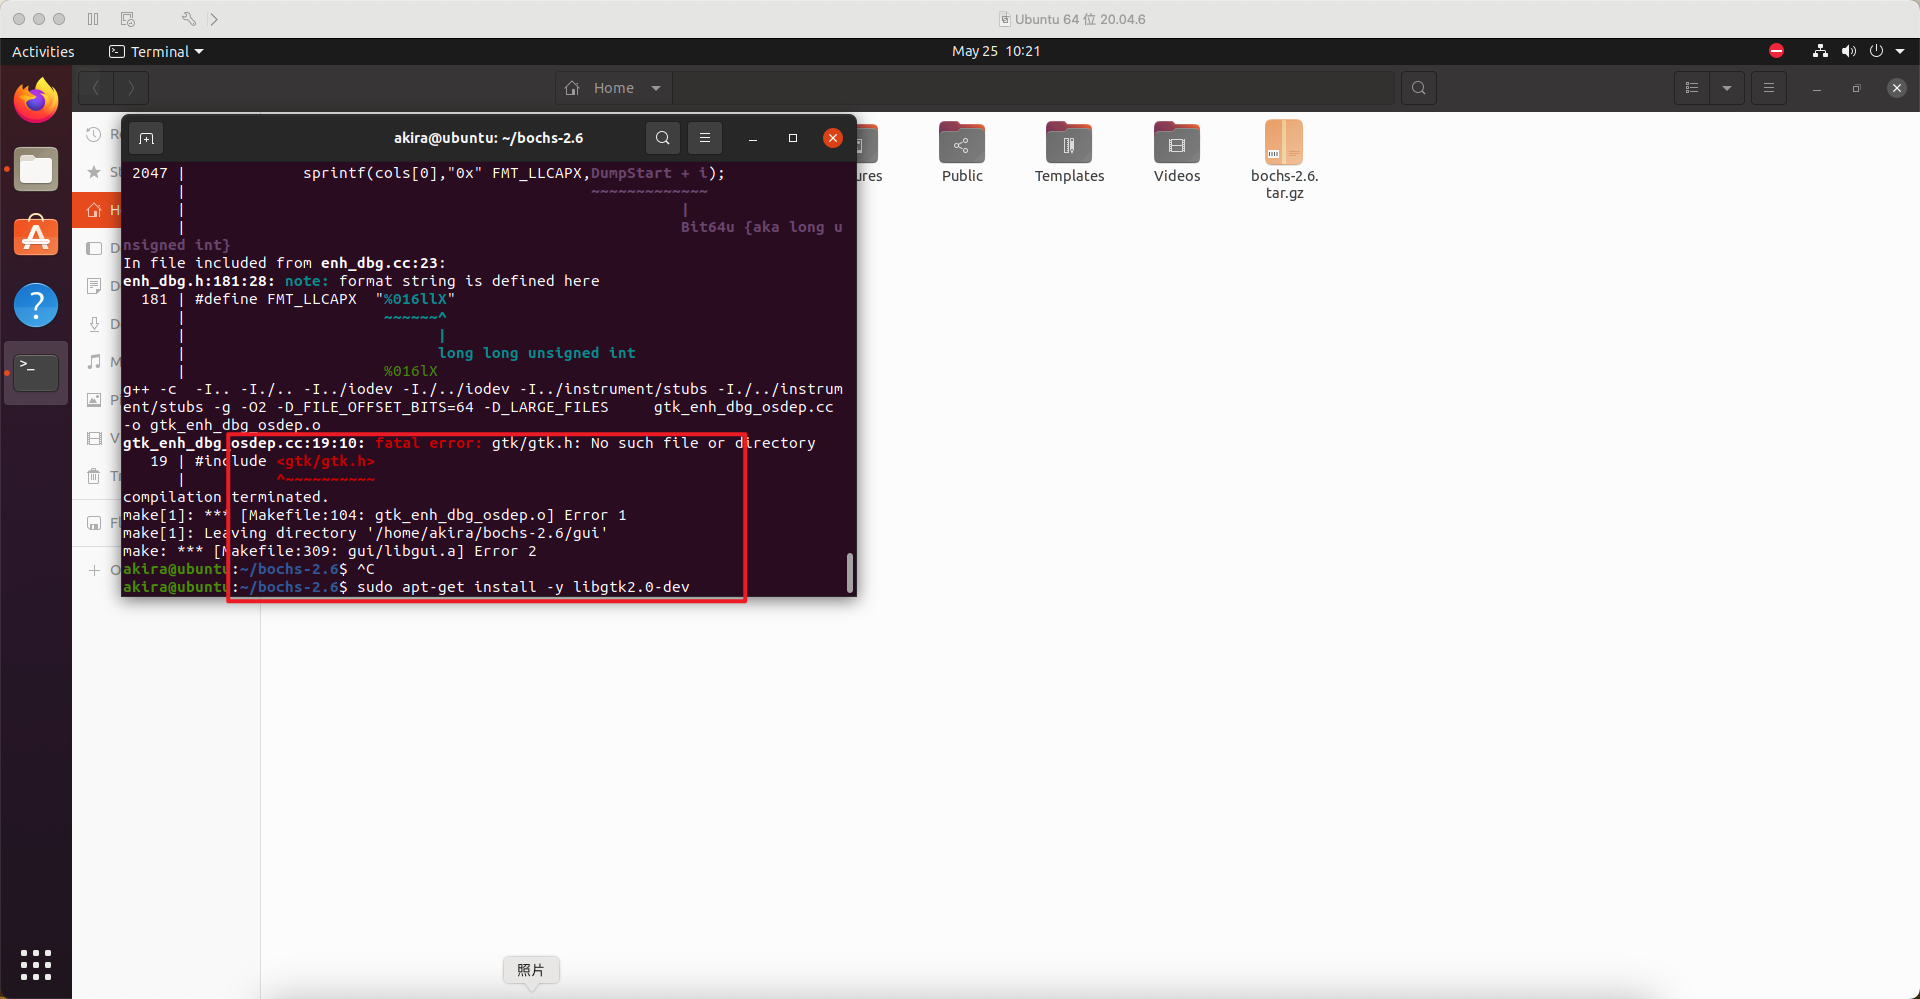Select the bochs-2.6.tar.gz archive

click(x=1284, y=160)
